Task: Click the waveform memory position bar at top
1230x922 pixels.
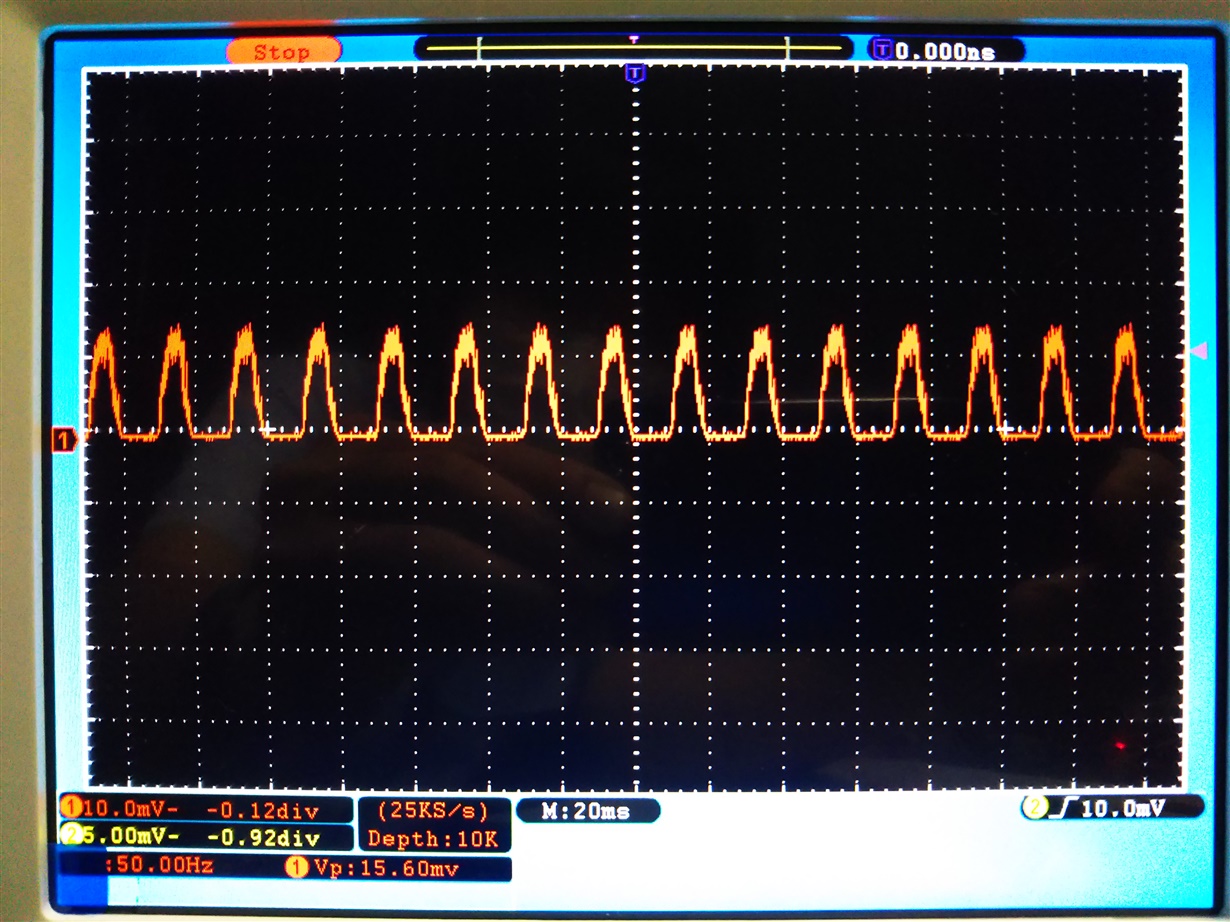Action: click(633, 47)
